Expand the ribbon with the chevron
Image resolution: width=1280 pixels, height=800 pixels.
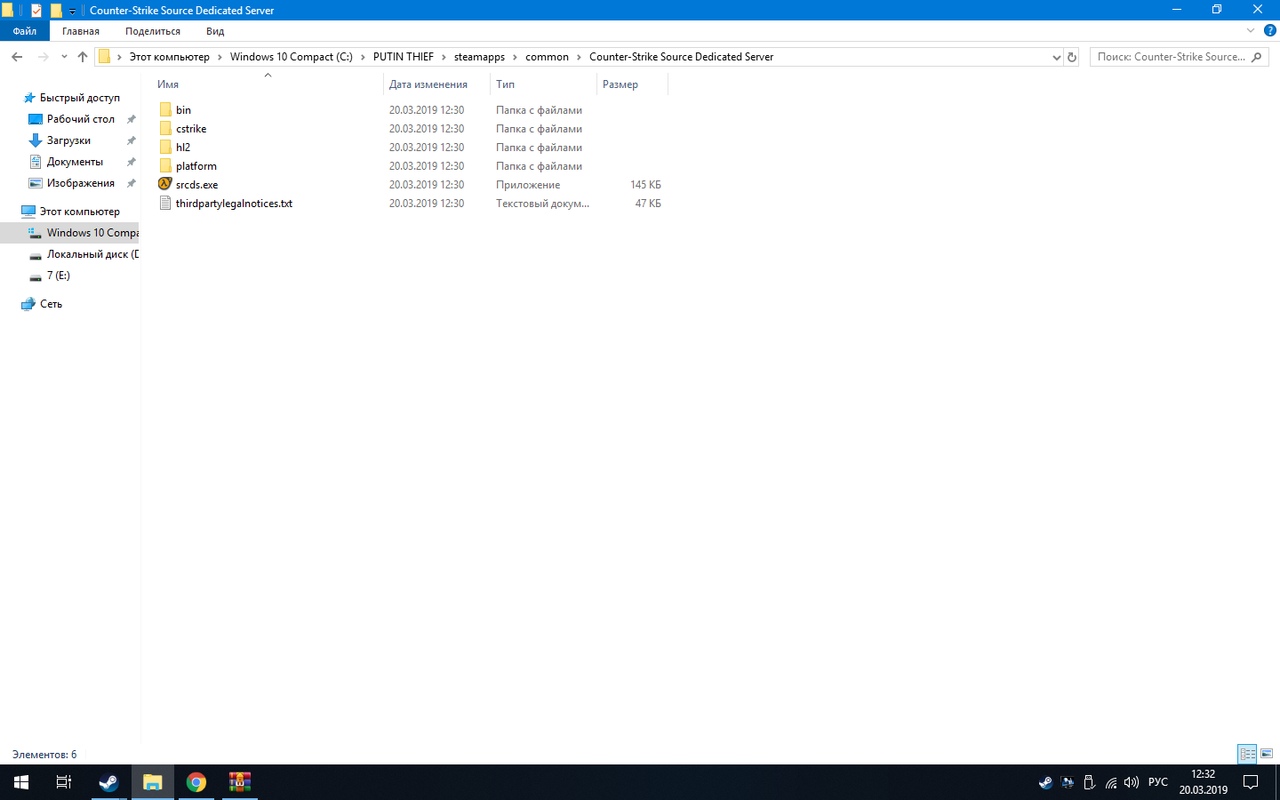[1250, 31]
